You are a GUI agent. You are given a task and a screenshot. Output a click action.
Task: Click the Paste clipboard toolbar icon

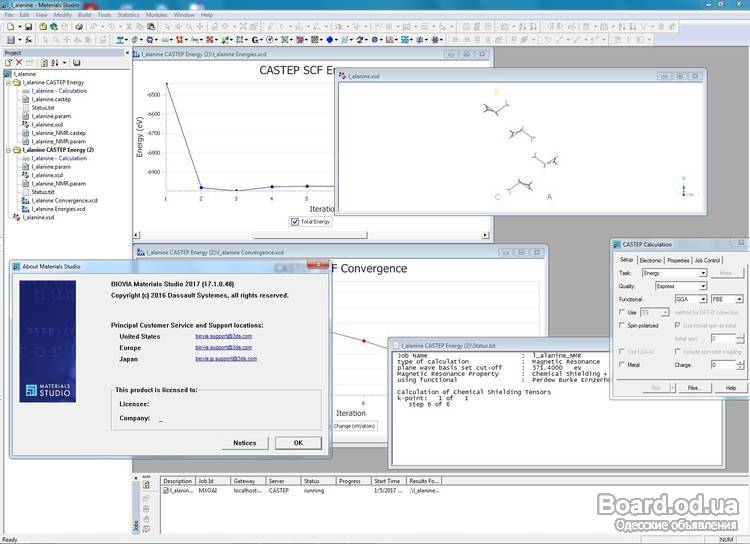pos(151,26)
